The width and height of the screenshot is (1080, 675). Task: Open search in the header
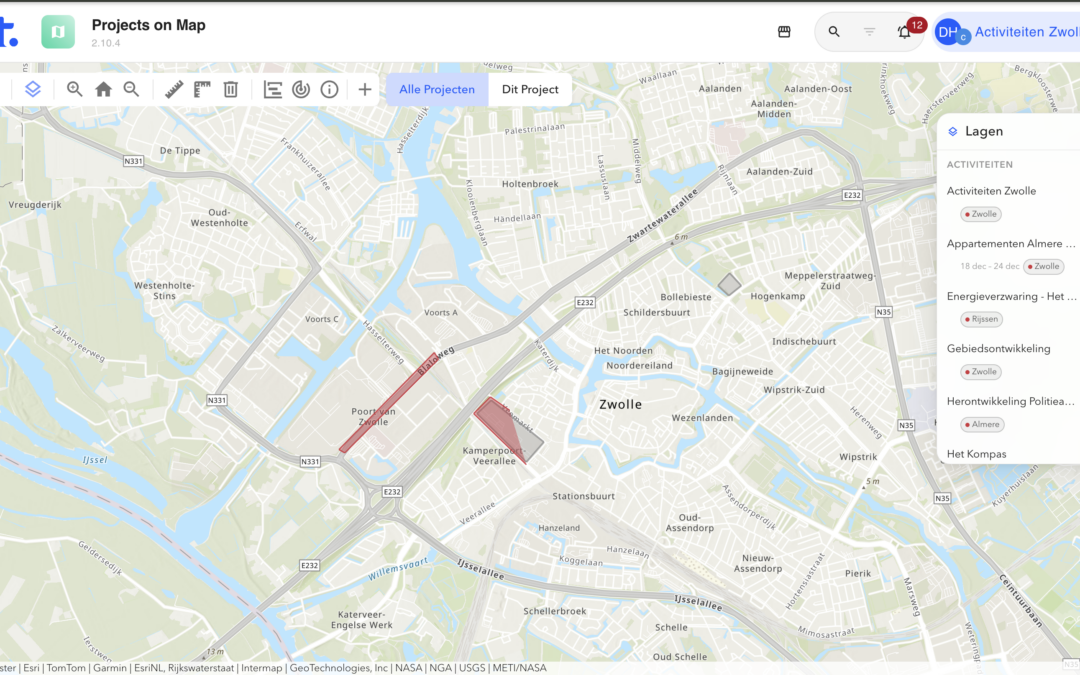click(834, 32)
